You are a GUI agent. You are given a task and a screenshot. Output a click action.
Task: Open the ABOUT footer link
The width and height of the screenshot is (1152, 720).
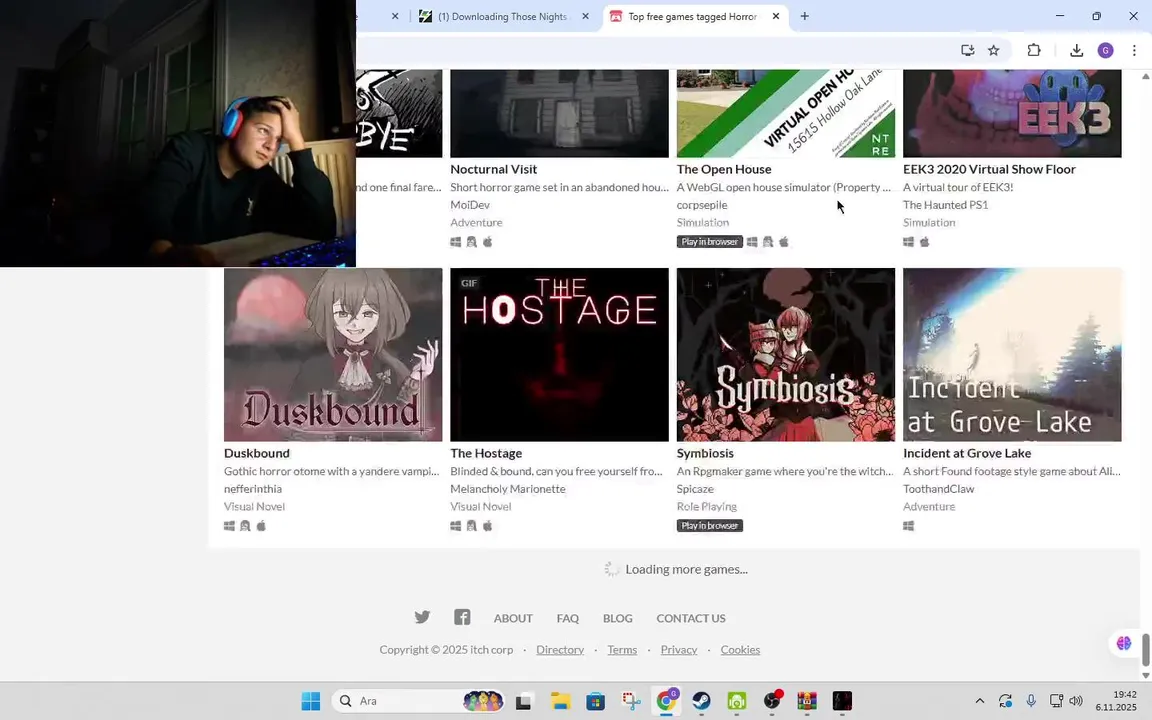coord(513,618)
